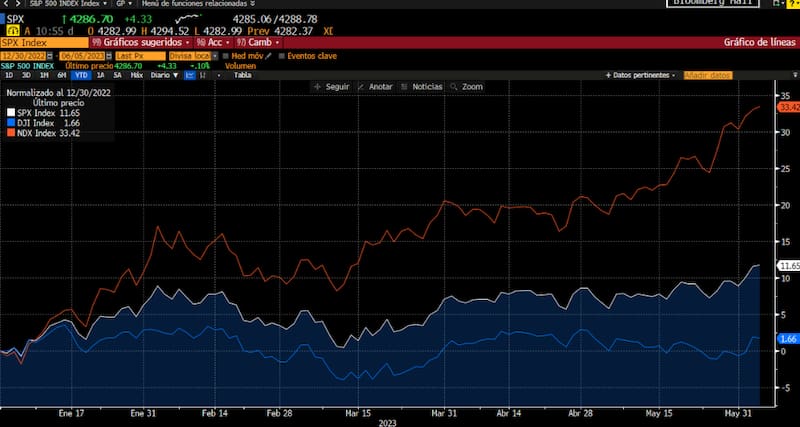Select the YTD time range tab
800x427 pixels.
pos(80,75)
